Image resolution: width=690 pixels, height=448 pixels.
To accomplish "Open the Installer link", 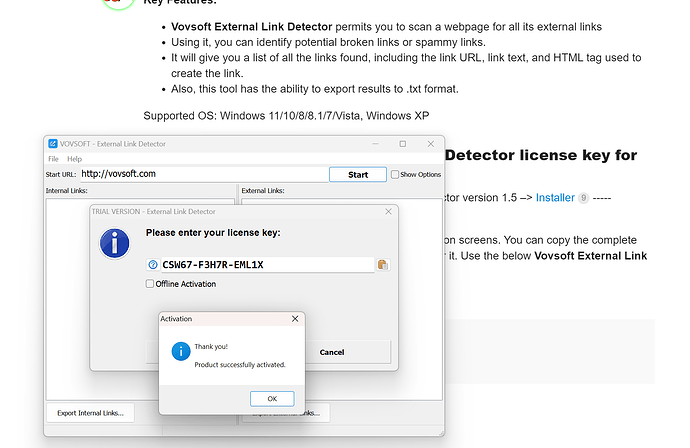I will (x=554, y=198).
